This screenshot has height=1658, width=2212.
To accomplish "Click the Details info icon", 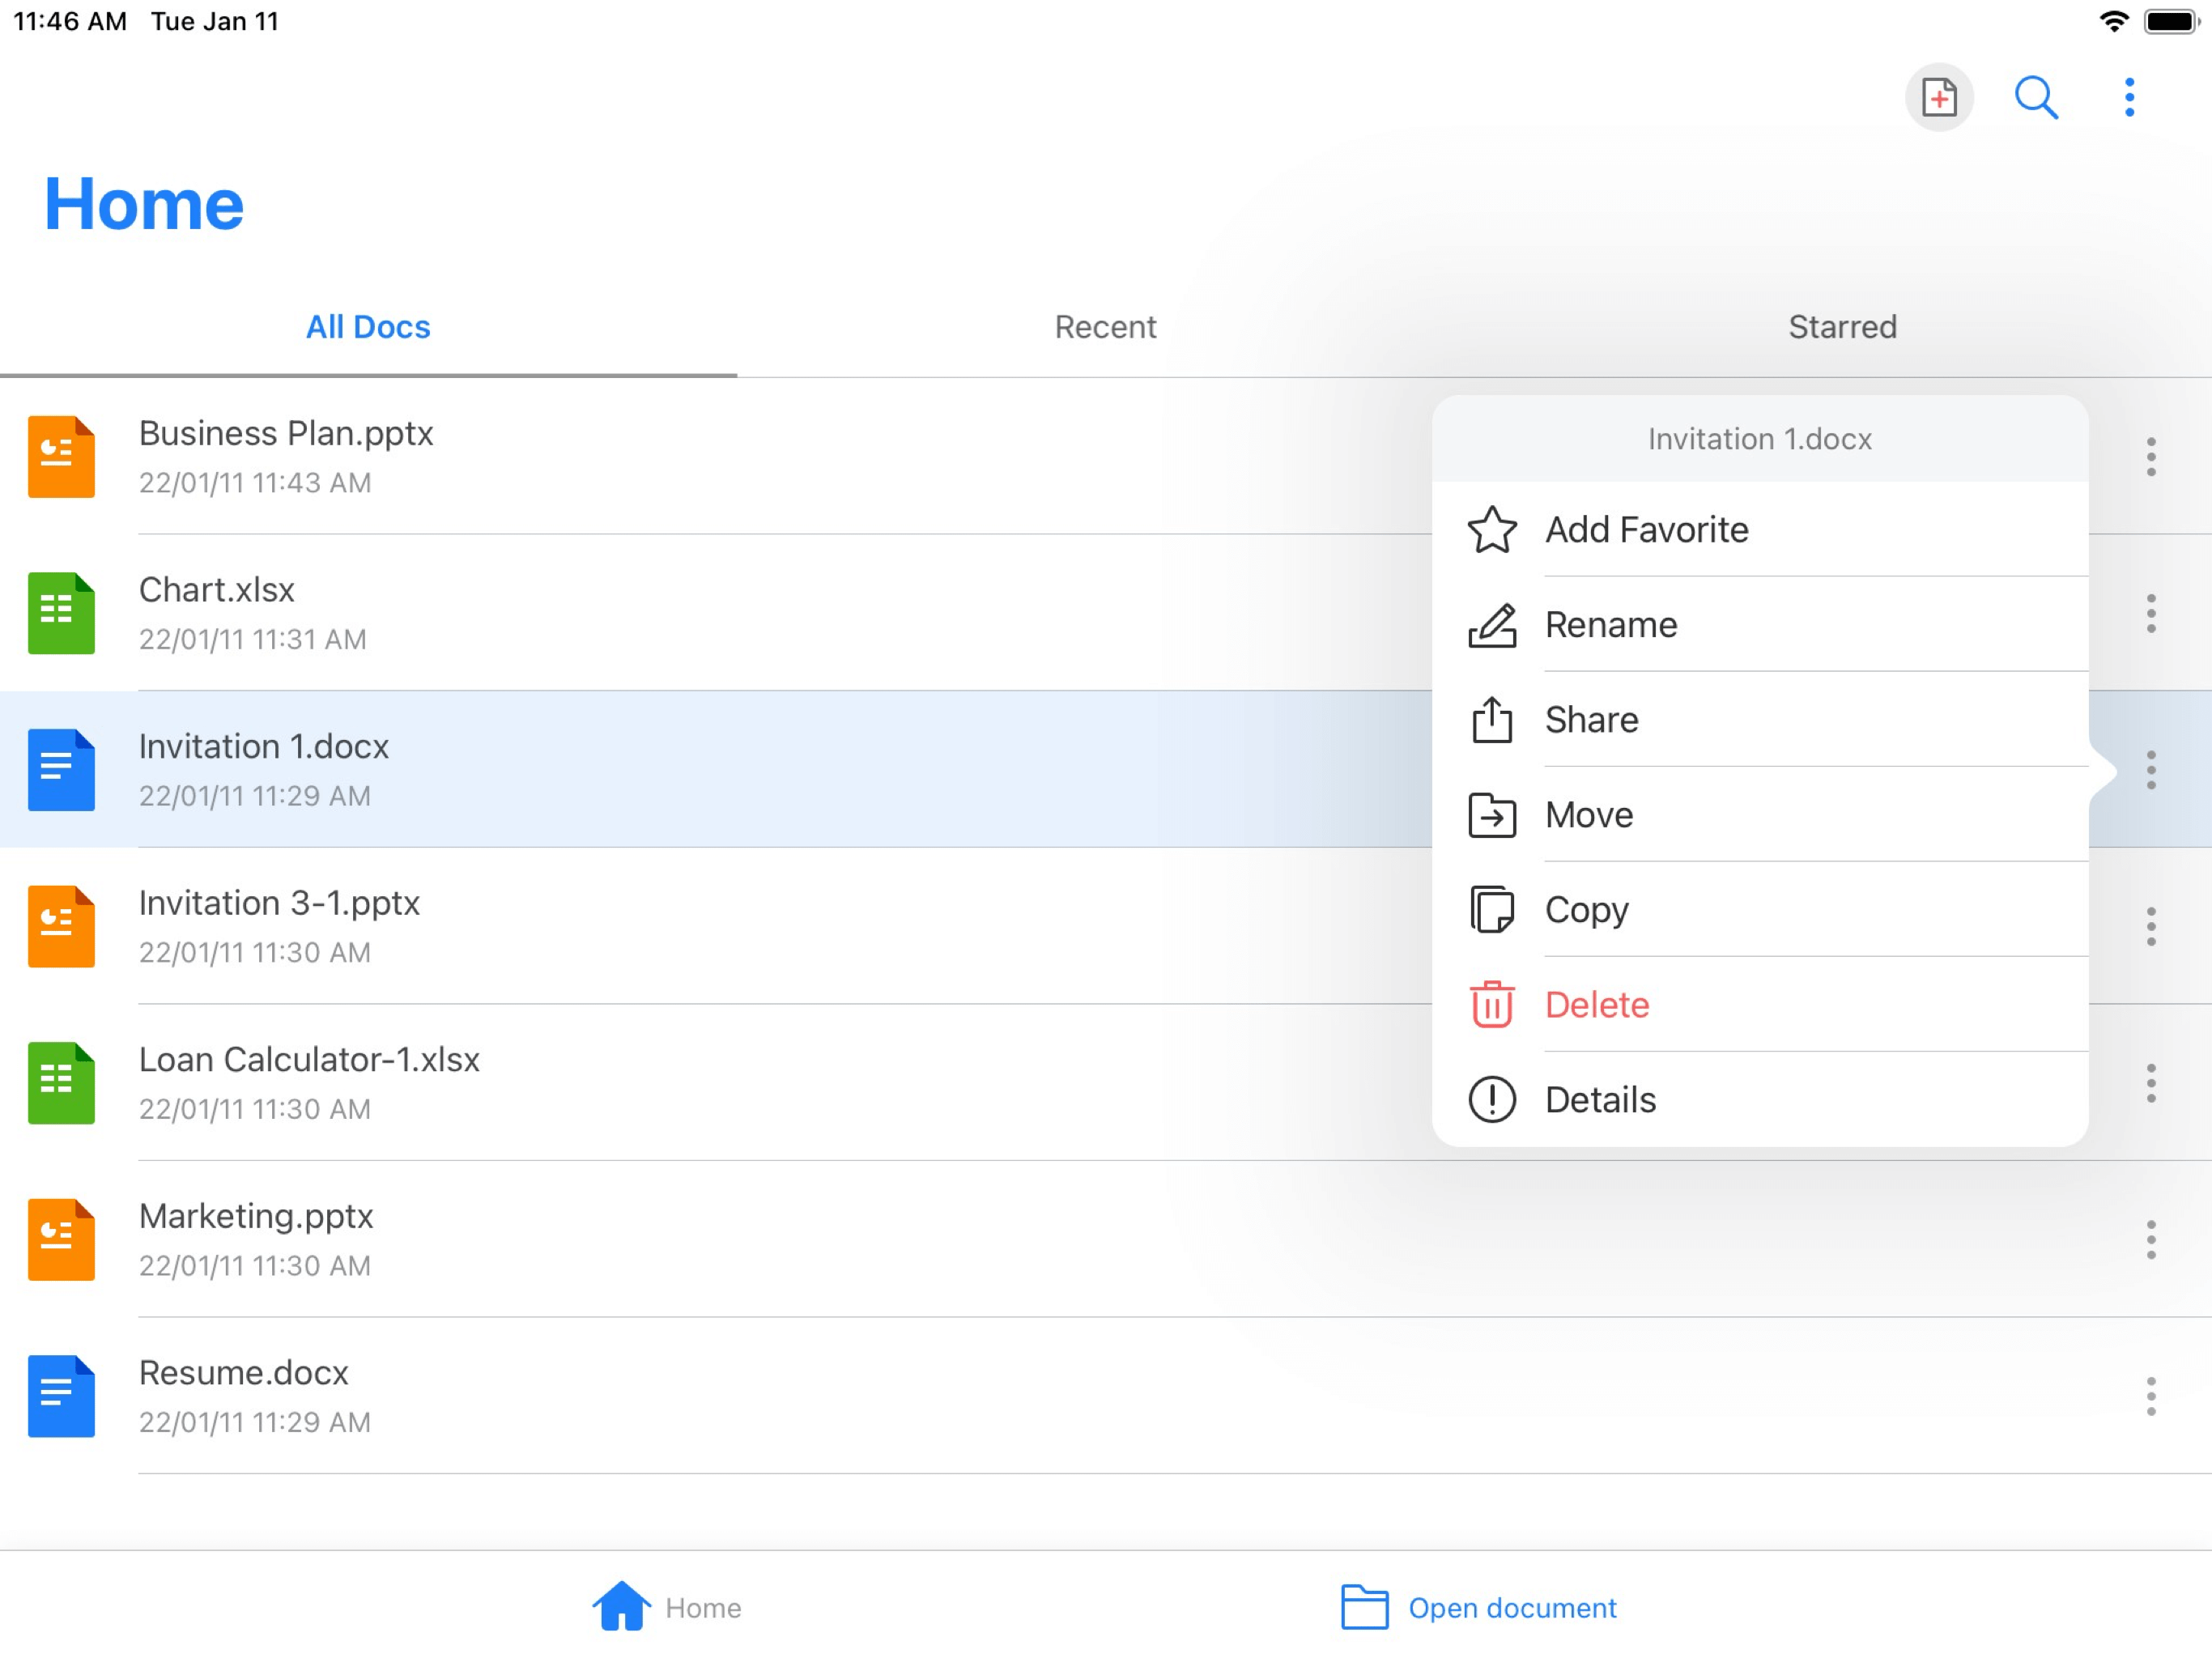I will pyautogui.click(x=1491, y=1099).
